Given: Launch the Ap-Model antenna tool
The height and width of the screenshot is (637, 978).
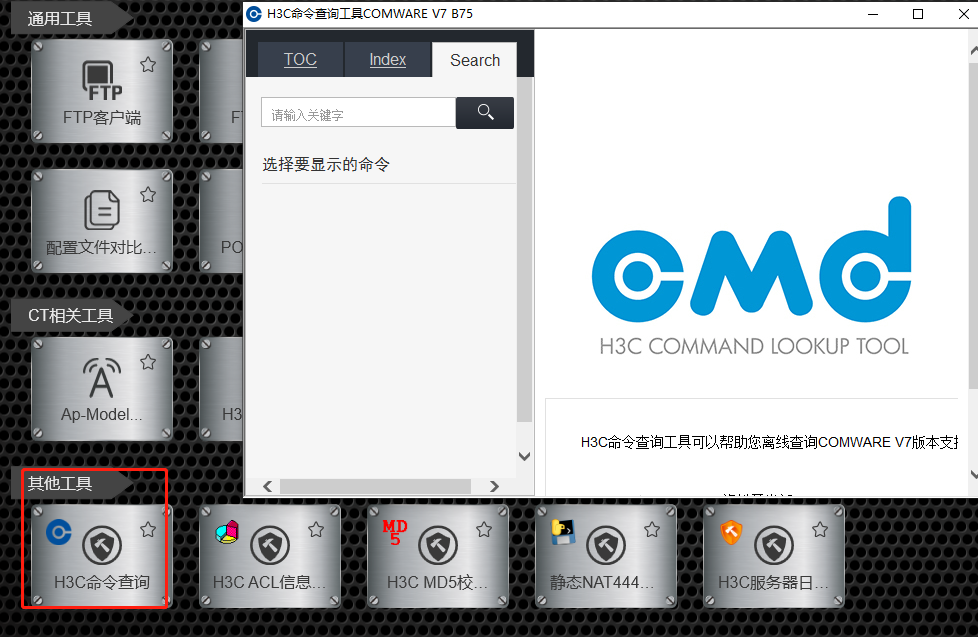Looking at the screenshot, I should 102,389.
